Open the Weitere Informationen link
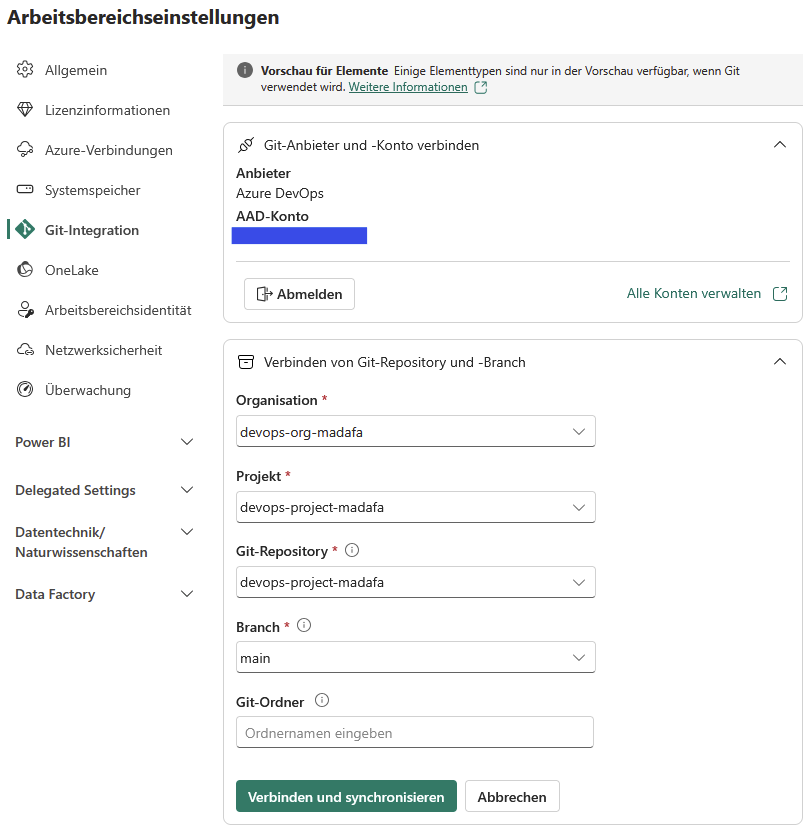Image resolution: width=812 pixels, height=832 pixels. pyautogui.click(x=408, y=87)
